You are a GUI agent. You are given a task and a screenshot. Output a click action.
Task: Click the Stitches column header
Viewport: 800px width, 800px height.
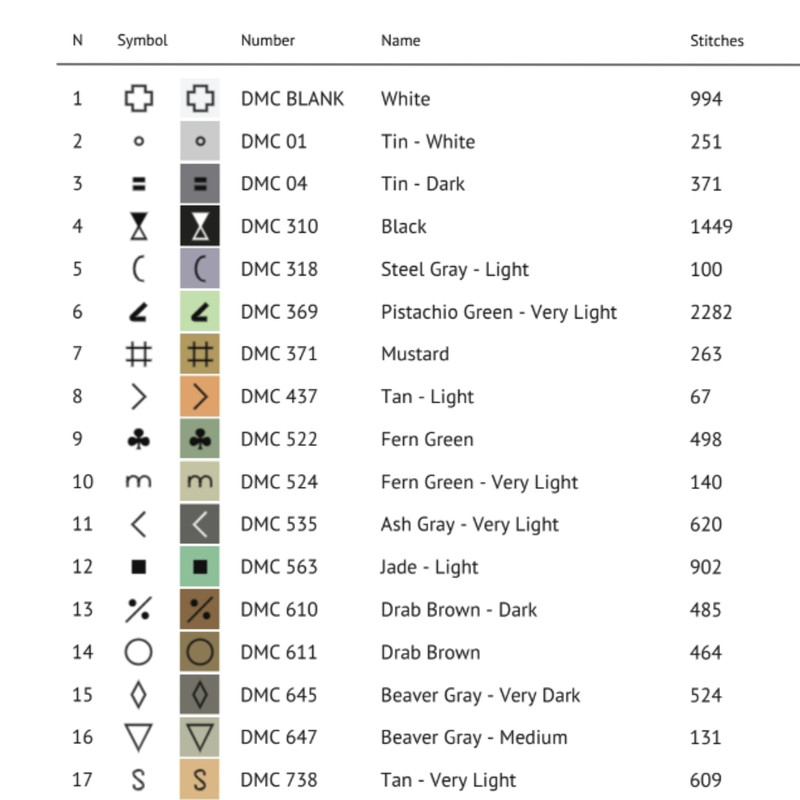click(717, 41)
